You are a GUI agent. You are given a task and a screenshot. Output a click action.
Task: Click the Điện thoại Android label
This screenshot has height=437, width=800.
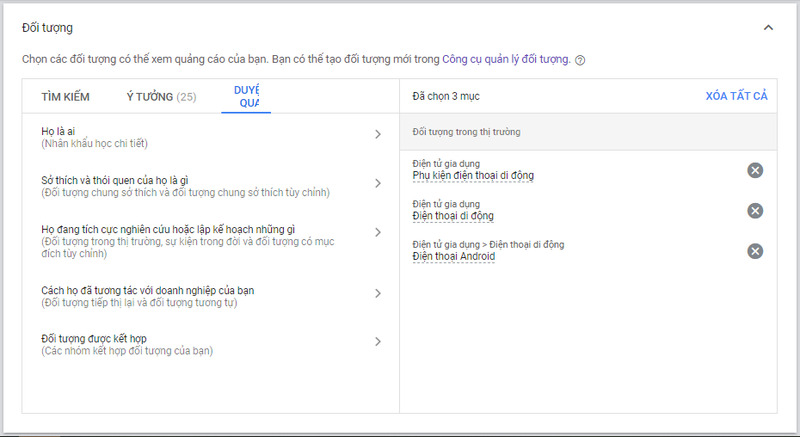[453, 257]
